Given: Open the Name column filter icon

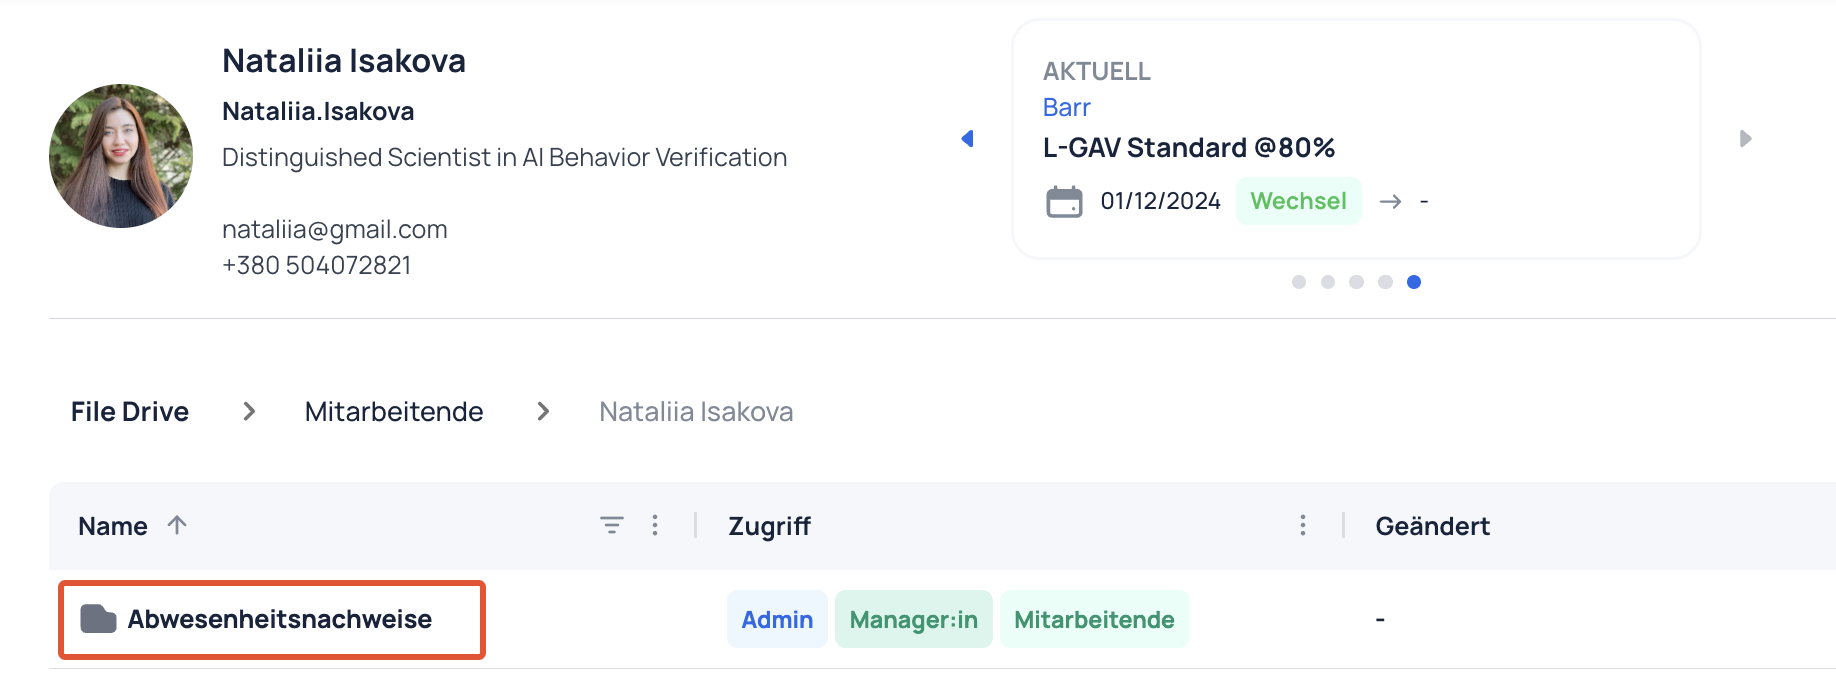Looking at the screenshot, I should (x=612, y=525).
